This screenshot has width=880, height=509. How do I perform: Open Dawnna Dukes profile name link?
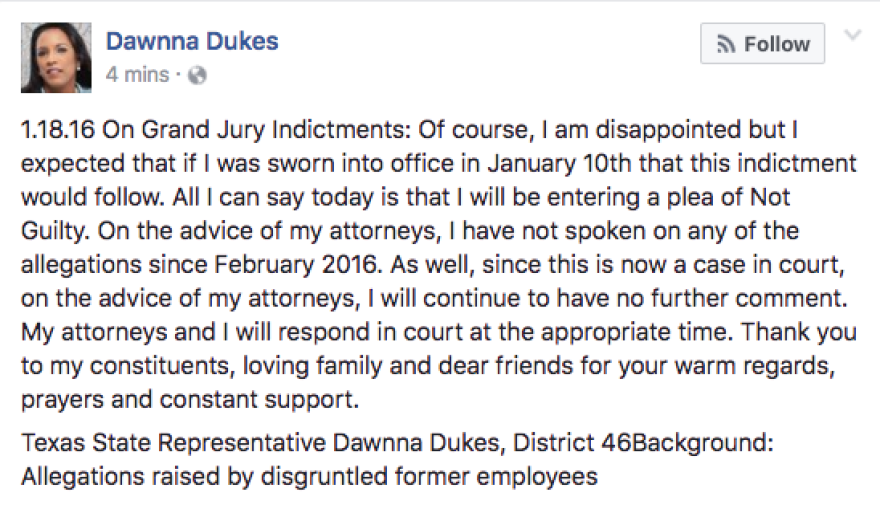click(192, 42)
